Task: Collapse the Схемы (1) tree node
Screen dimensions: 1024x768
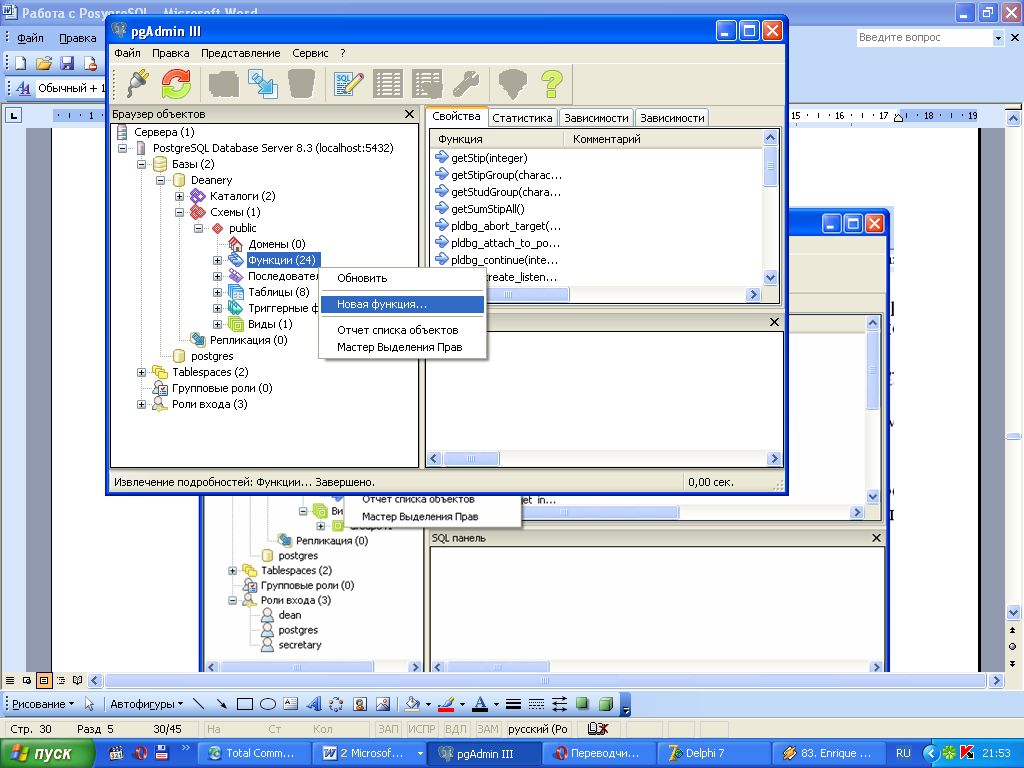Action: tap(179, 212)
